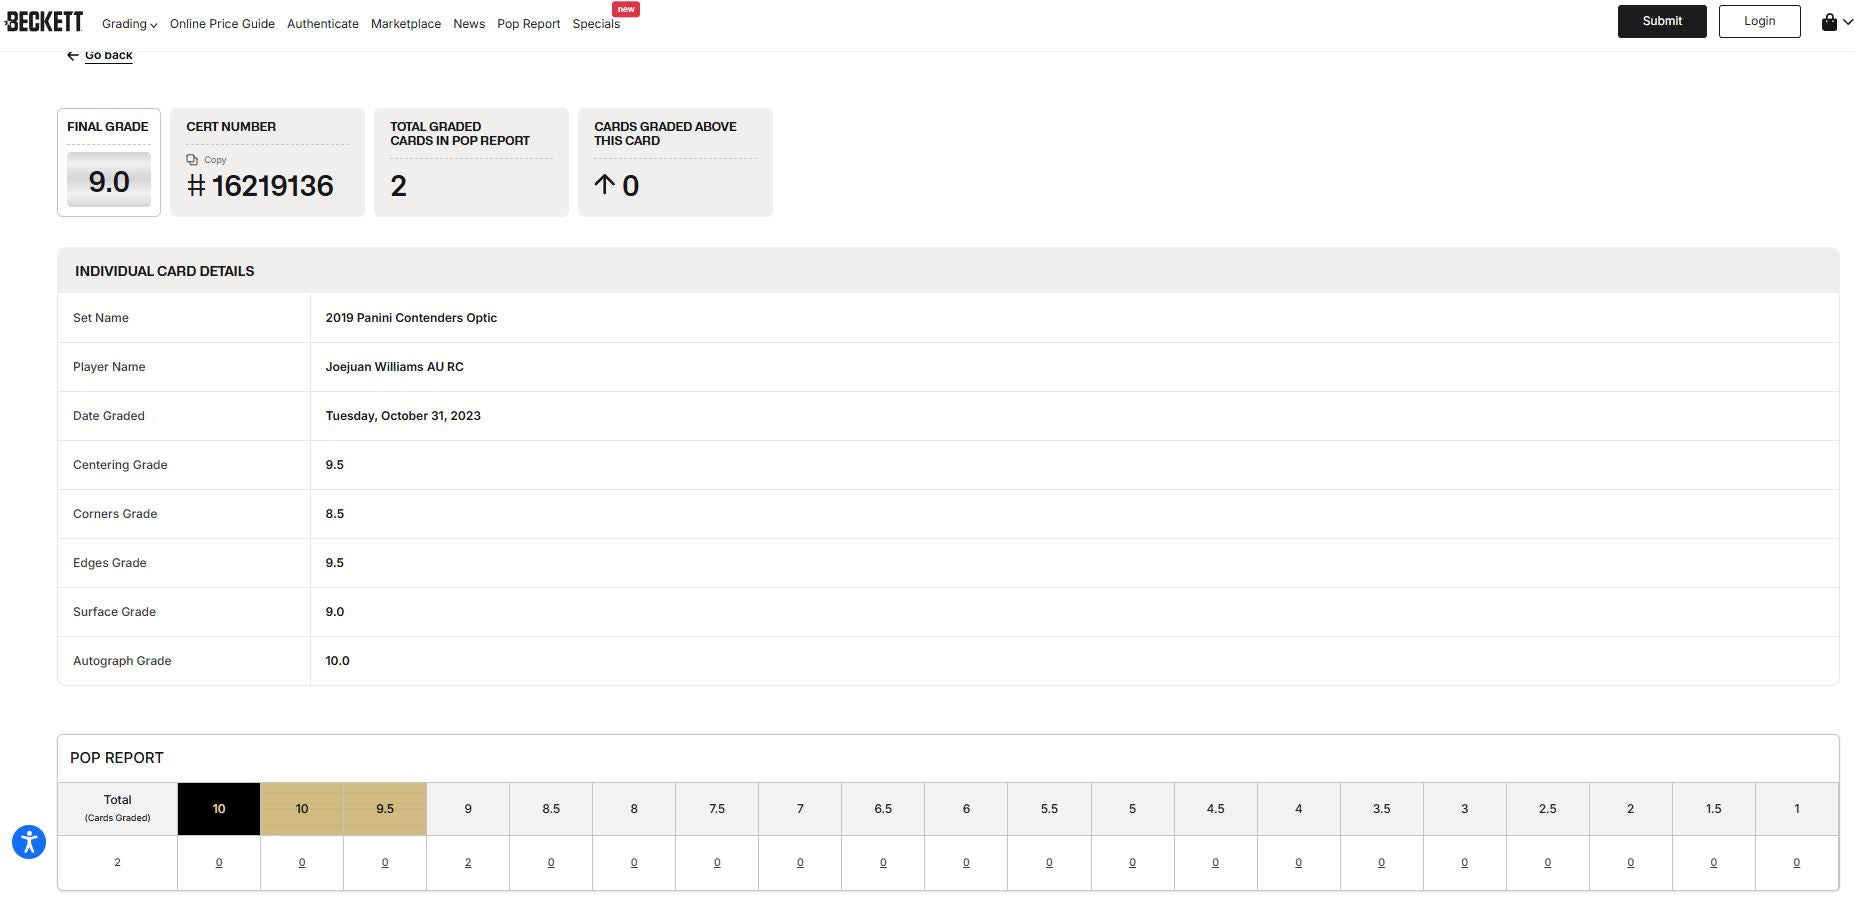This screenshot has height=901, width=1855.
Task: Go to Authenticate in the navigation
Action: pyautogui.click(x=322, y=24)
